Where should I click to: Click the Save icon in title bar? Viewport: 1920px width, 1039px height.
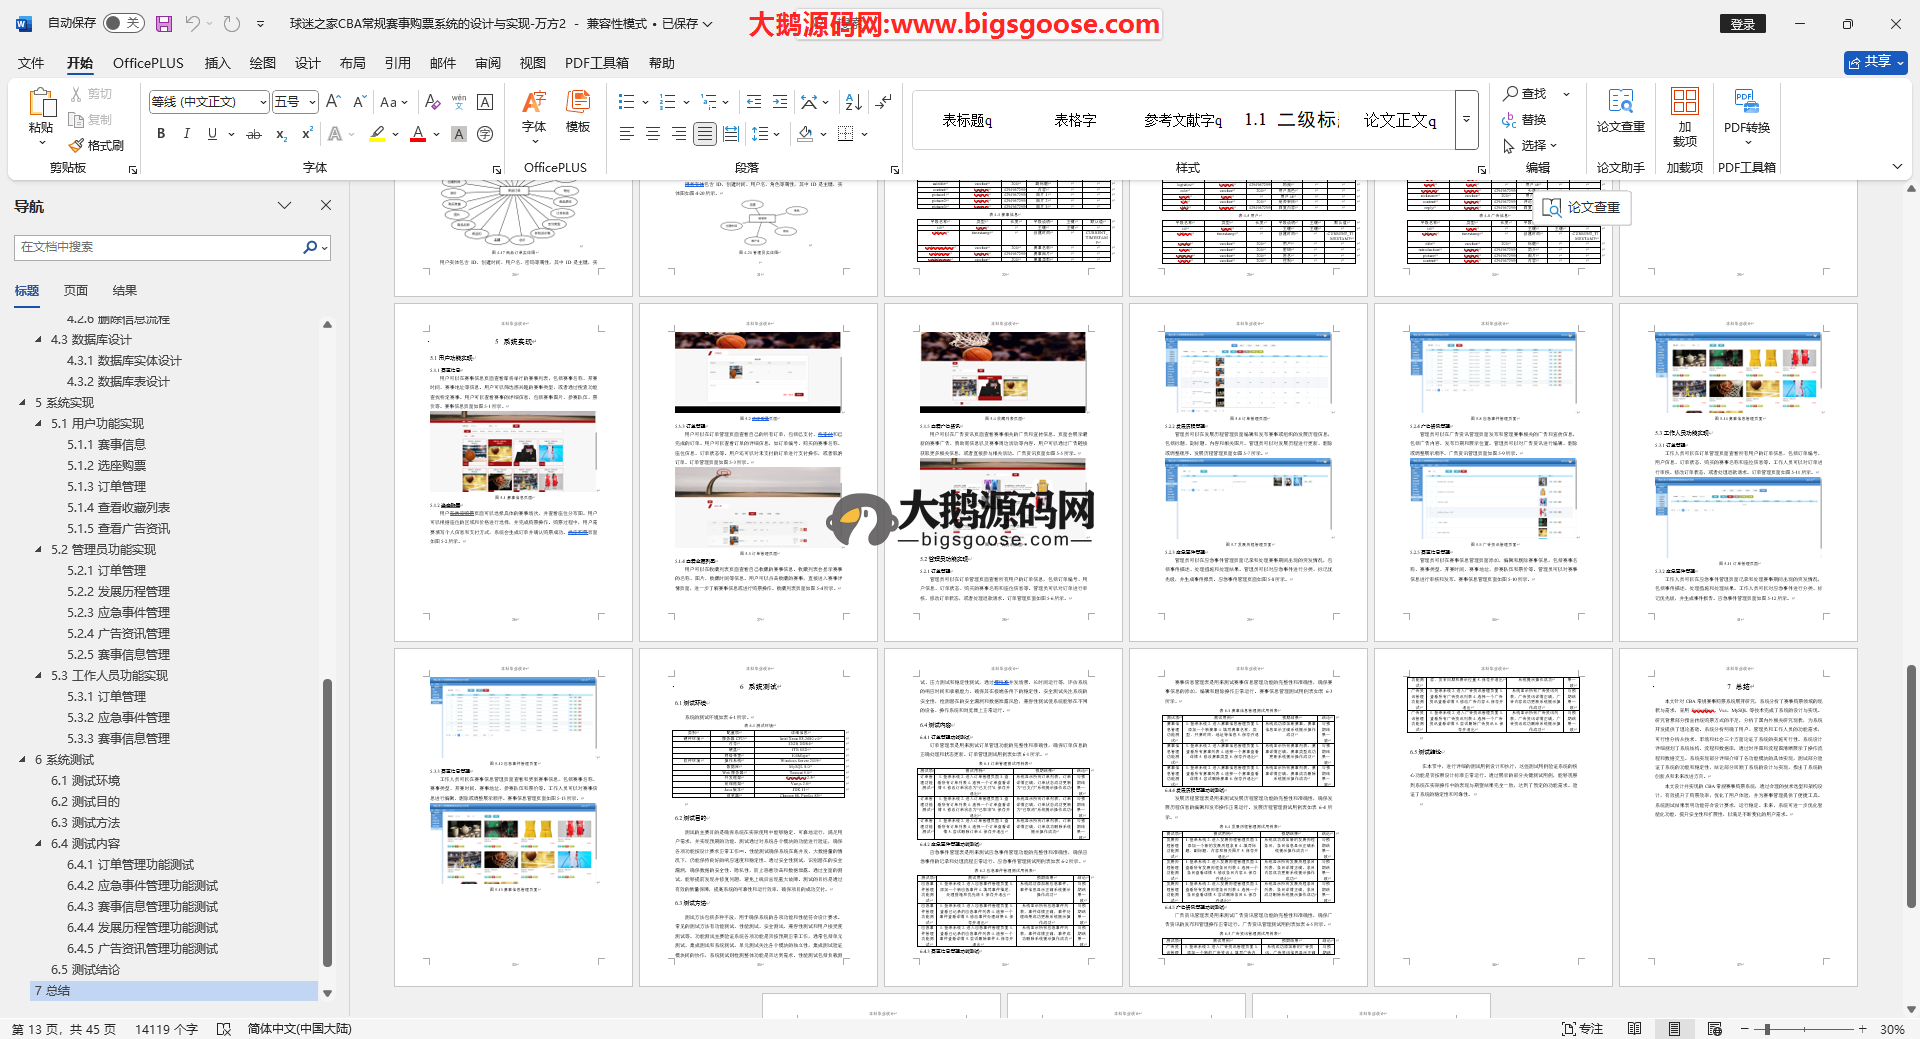pyautogui.click(x=164, y=23)
